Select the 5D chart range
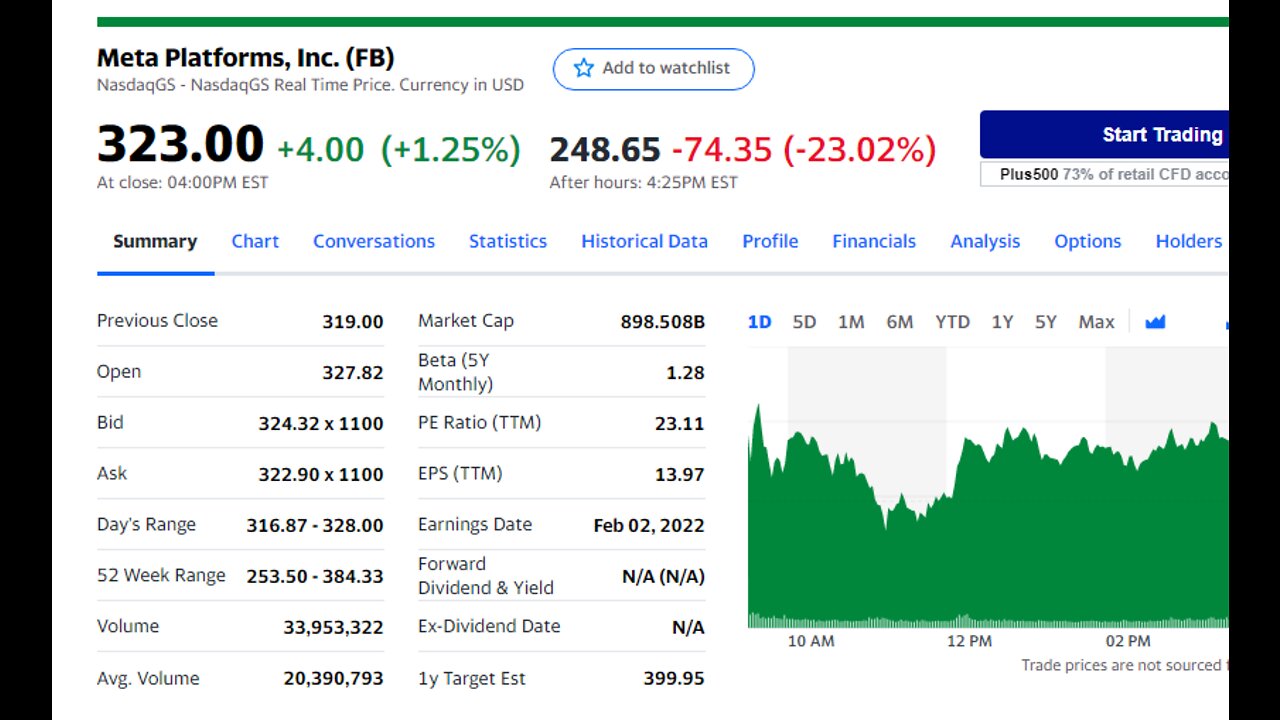Screen dimensions: 1280x720 click(804, 322)
